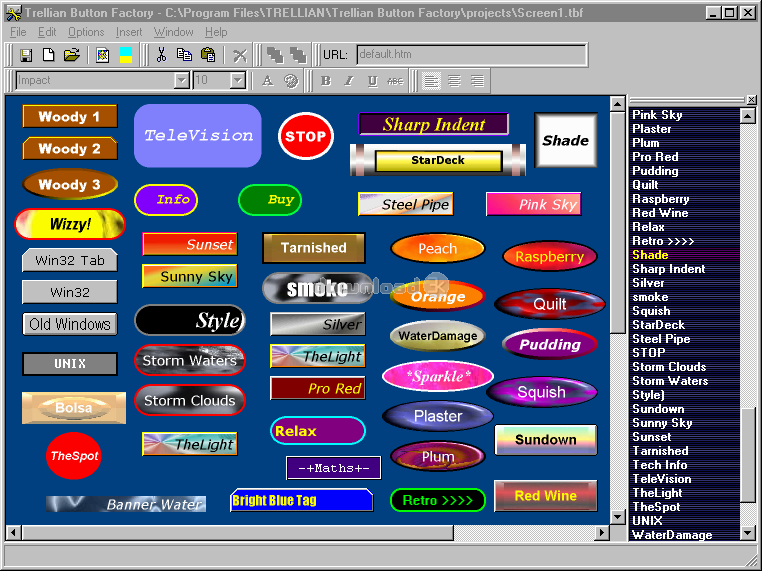Choose Sharp Indent in the style list
Viewport: 762px width, 571px height.
(x=668, y=269)
